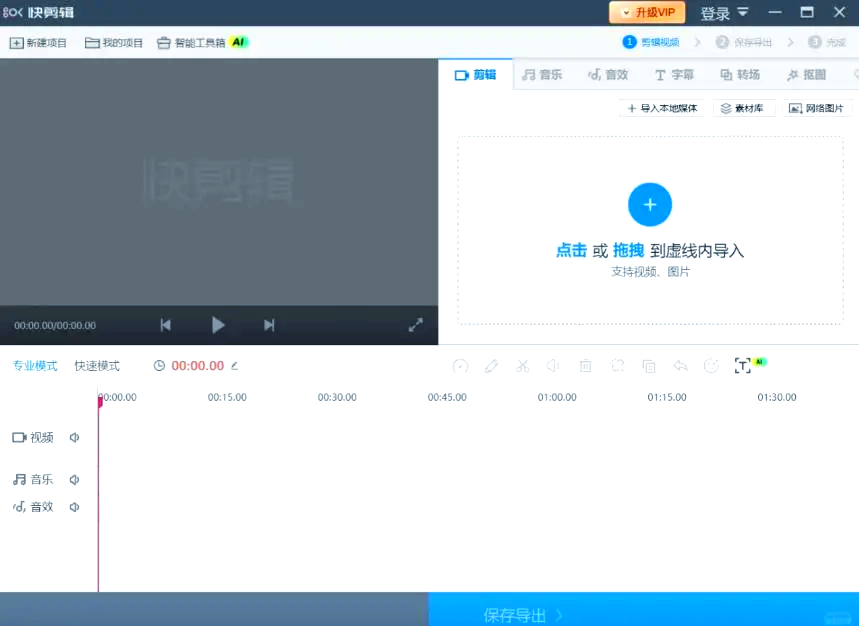This screenshot has width=859, height=626.
Task: Mute the 音效 sound effects track
Action: pos(75,507)
